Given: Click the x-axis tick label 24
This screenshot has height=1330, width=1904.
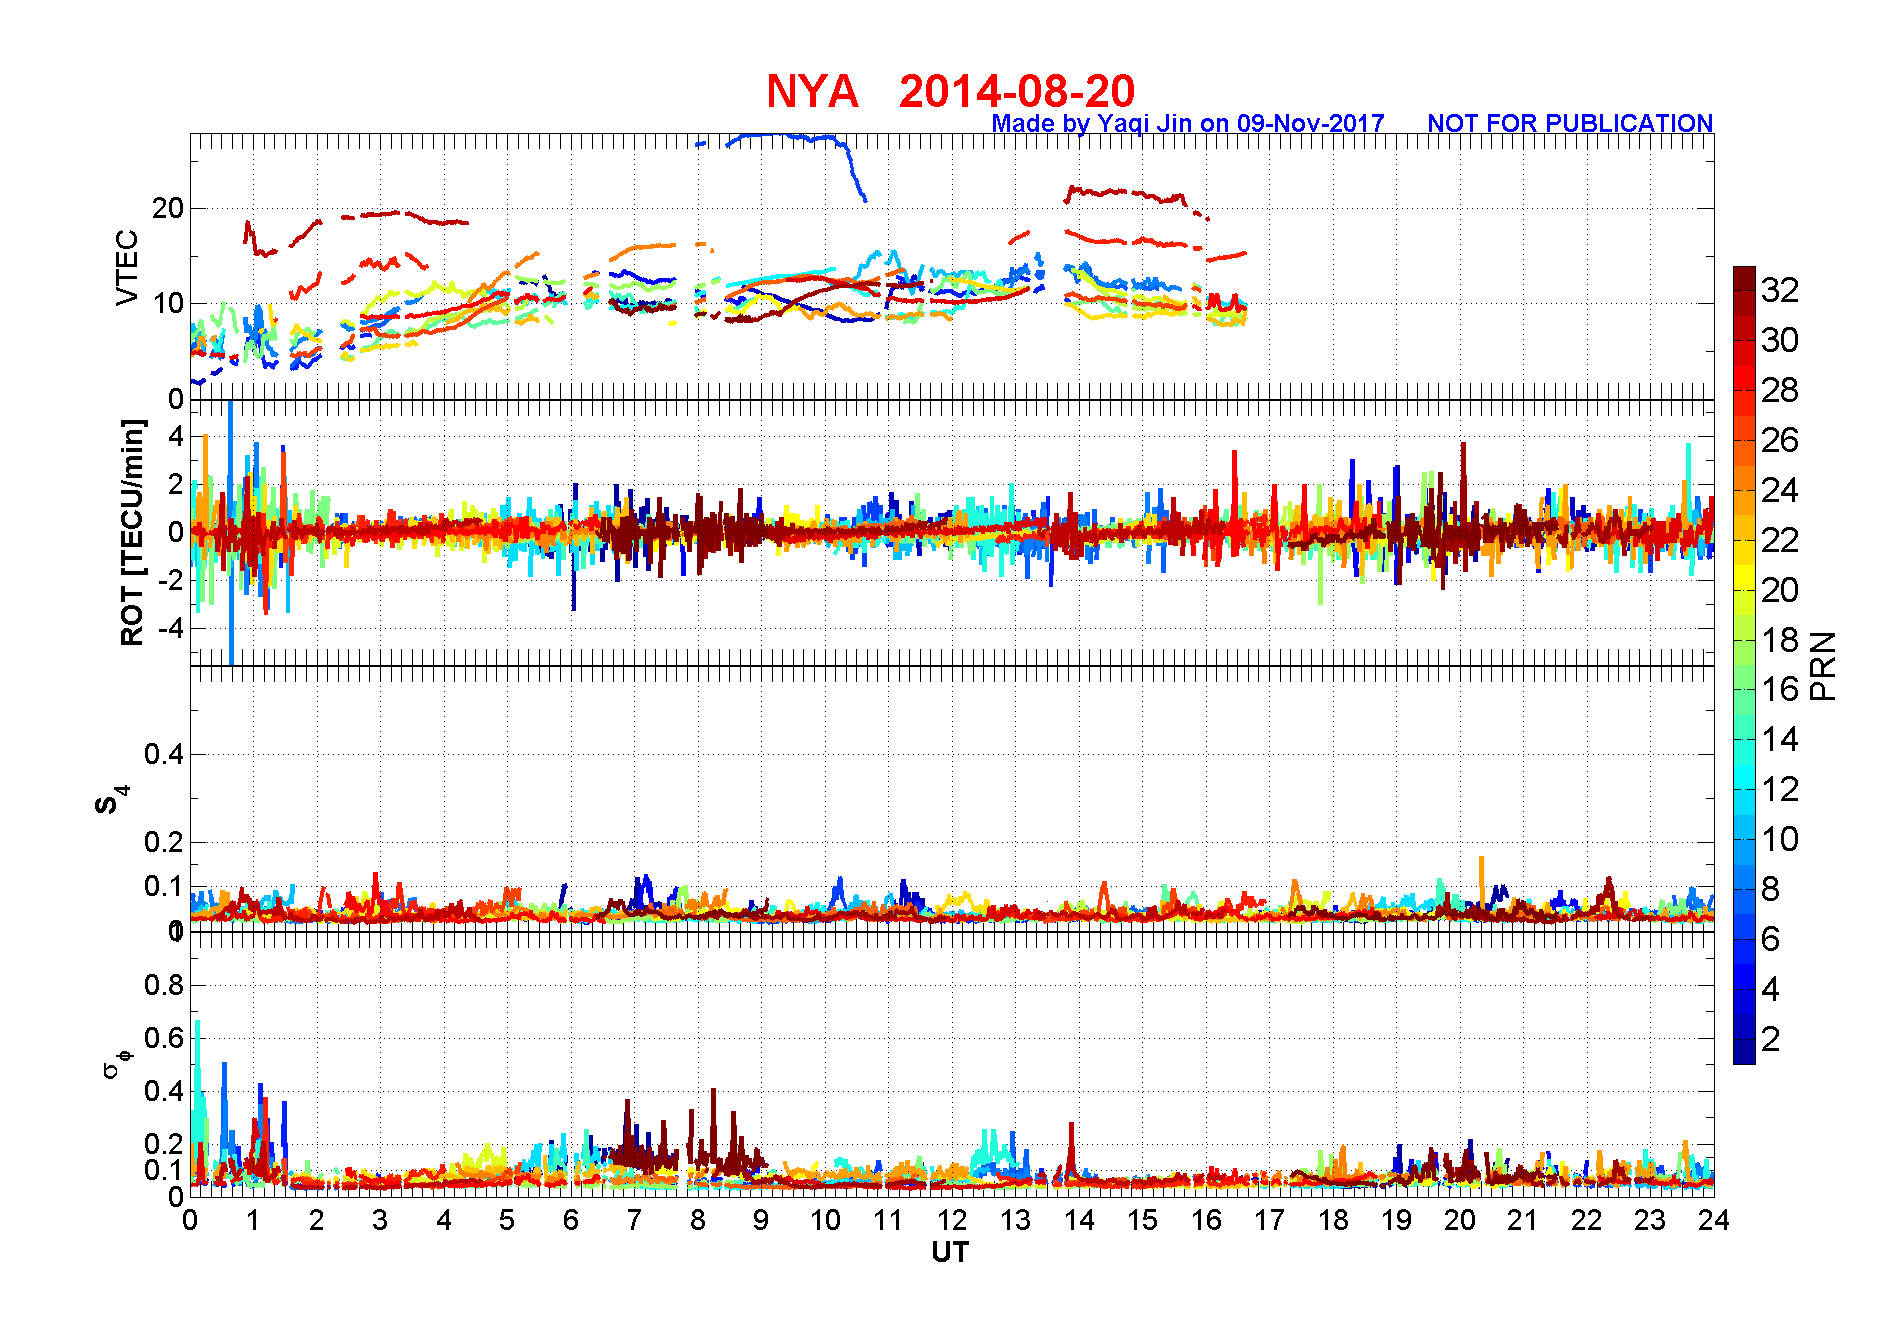Looking at the screenshot, I should point(1714,1219).
